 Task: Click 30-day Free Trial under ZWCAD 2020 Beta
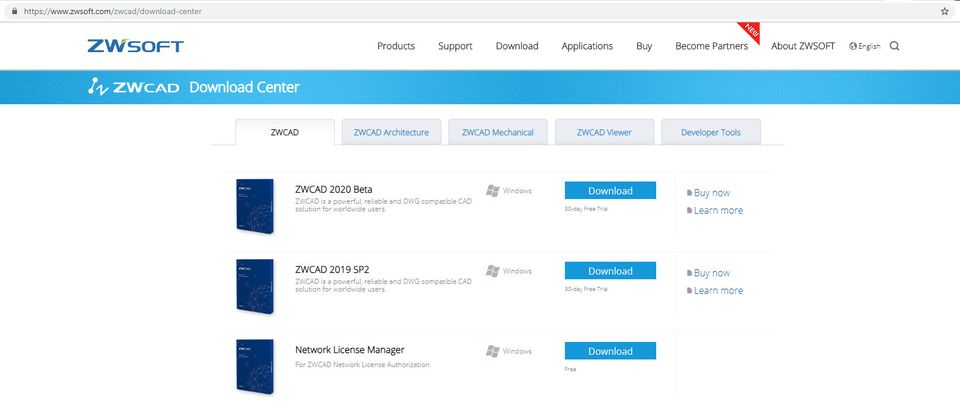coord(586,209)
